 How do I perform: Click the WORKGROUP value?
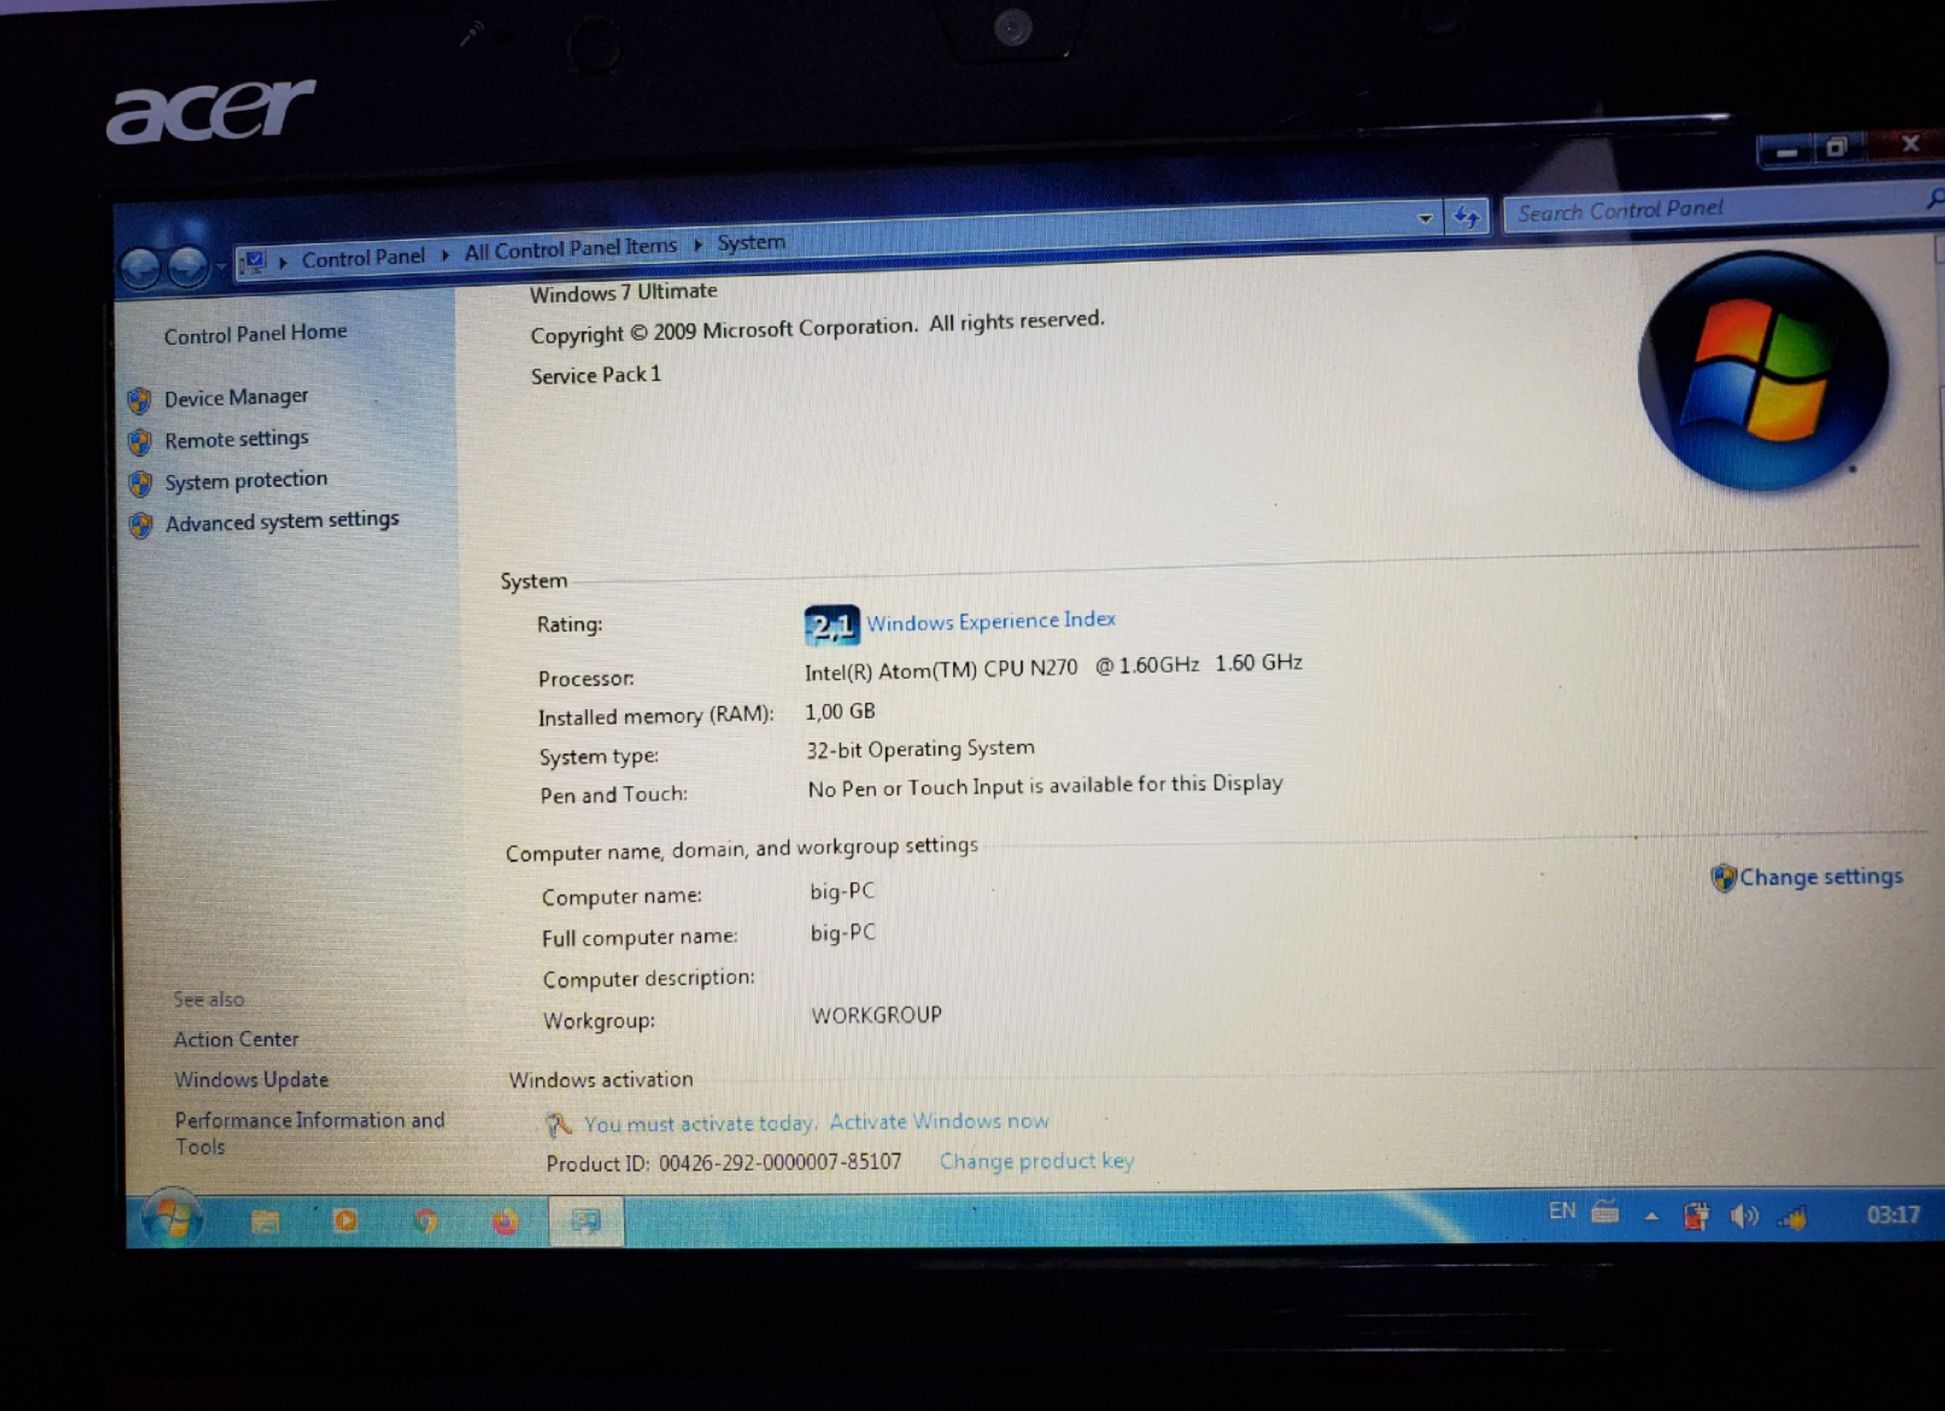coord(876,1016)
